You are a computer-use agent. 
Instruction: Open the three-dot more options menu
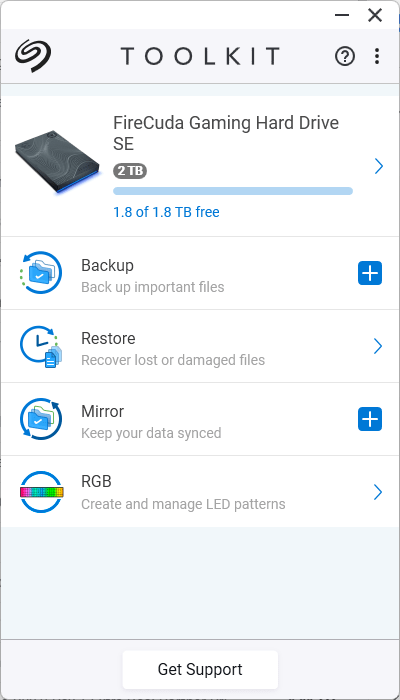(x=377, y=56)
